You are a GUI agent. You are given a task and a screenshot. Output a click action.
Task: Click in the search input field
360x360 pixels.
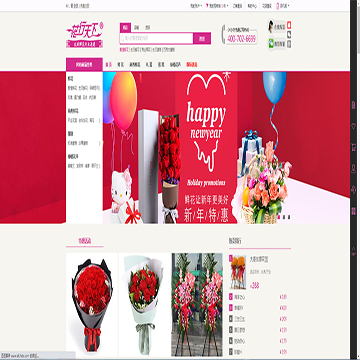(x=156, y=38)
